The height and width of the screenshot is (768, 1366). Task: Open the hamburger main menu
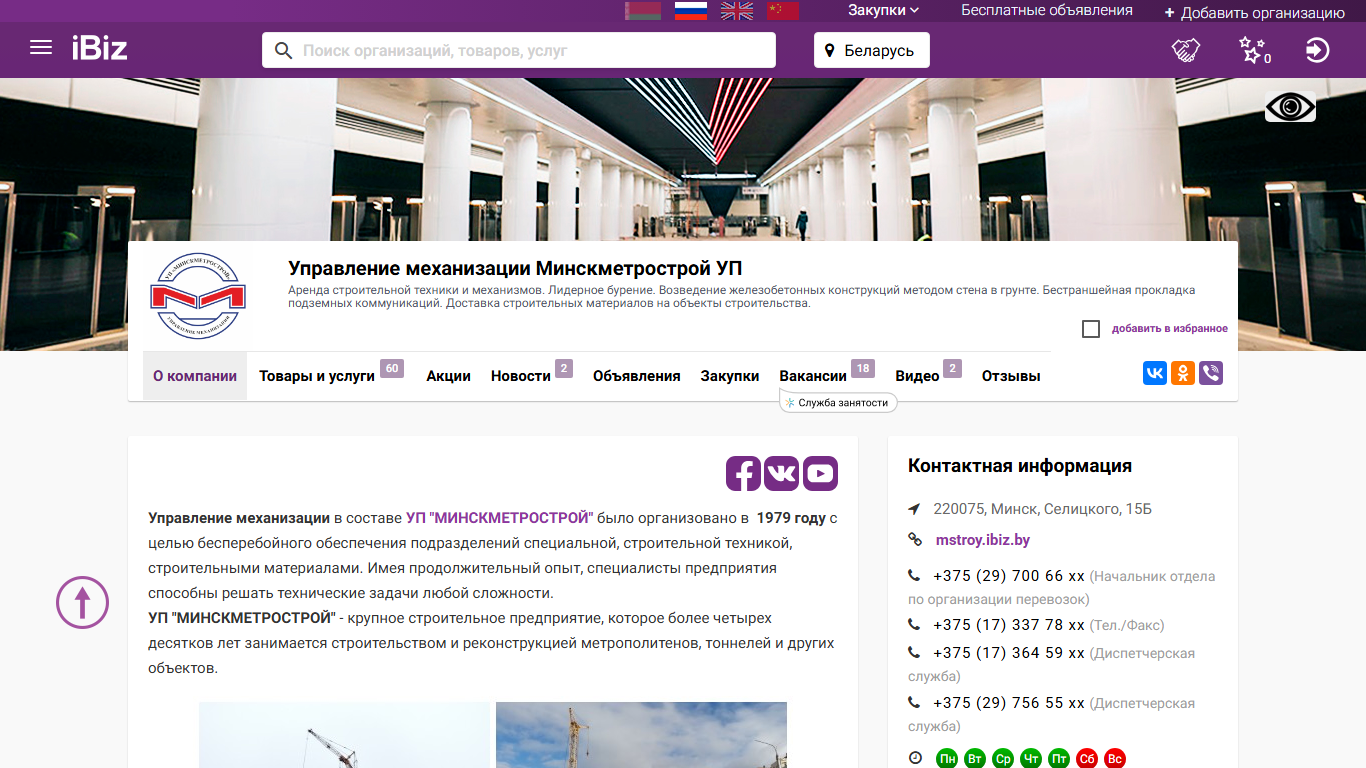tap(41, 48)
